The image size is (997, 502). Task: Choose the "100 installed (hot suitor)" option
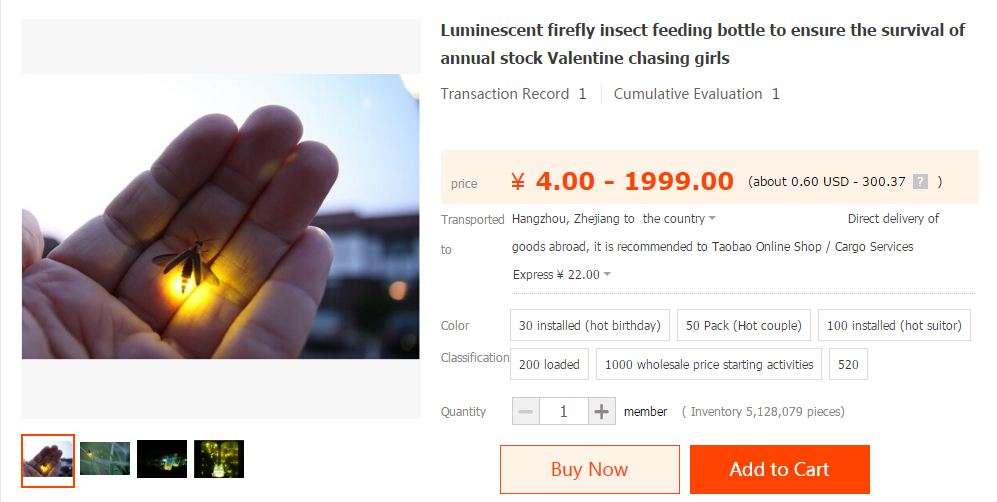tap(894, 325)
